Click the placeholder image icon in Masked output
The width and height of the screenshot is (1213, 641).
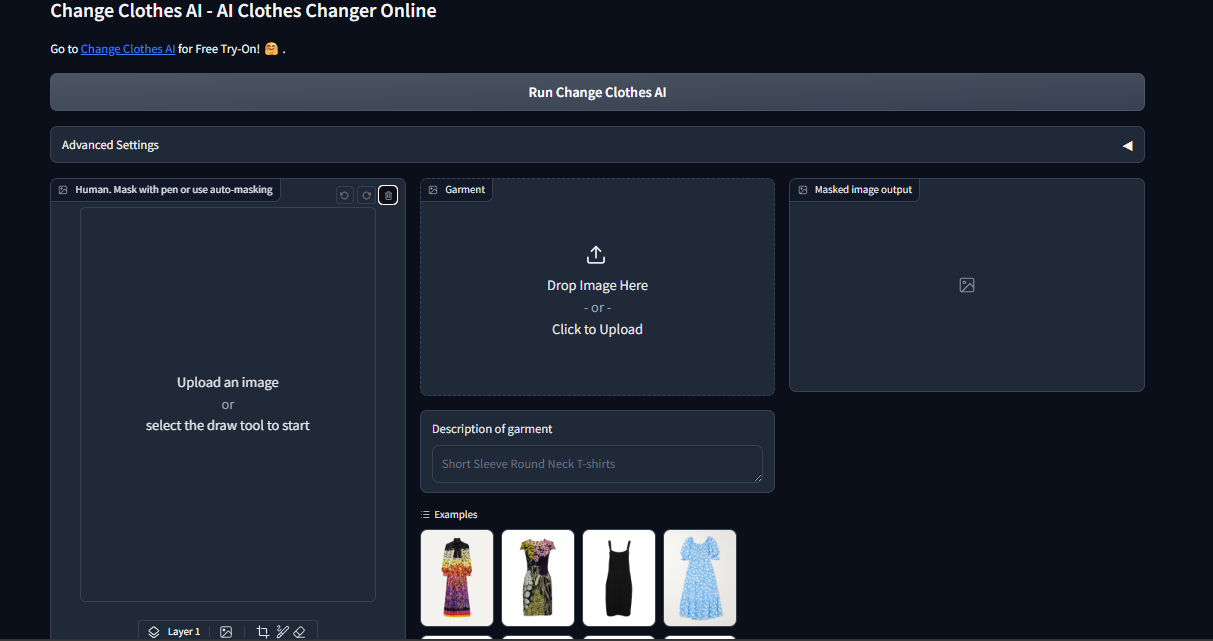(966, 285)
